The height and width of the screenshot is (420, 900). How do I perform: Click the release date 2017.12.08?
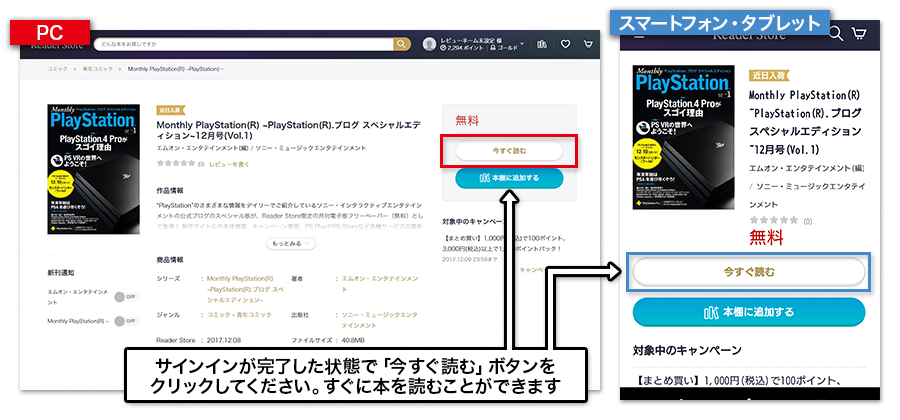(x=224, y=340)
